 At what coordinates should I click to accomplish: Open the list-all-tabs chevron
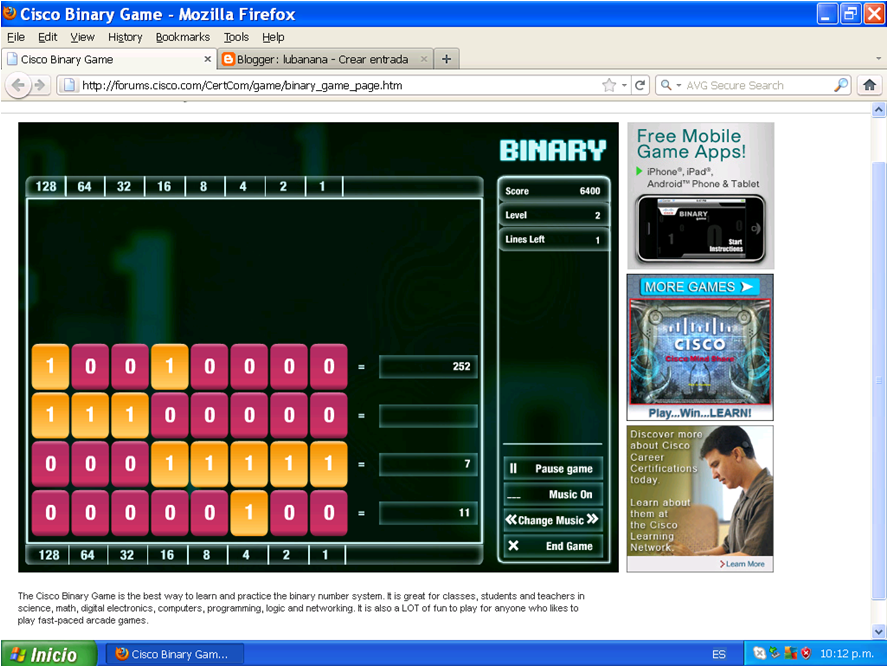[877, 58]
